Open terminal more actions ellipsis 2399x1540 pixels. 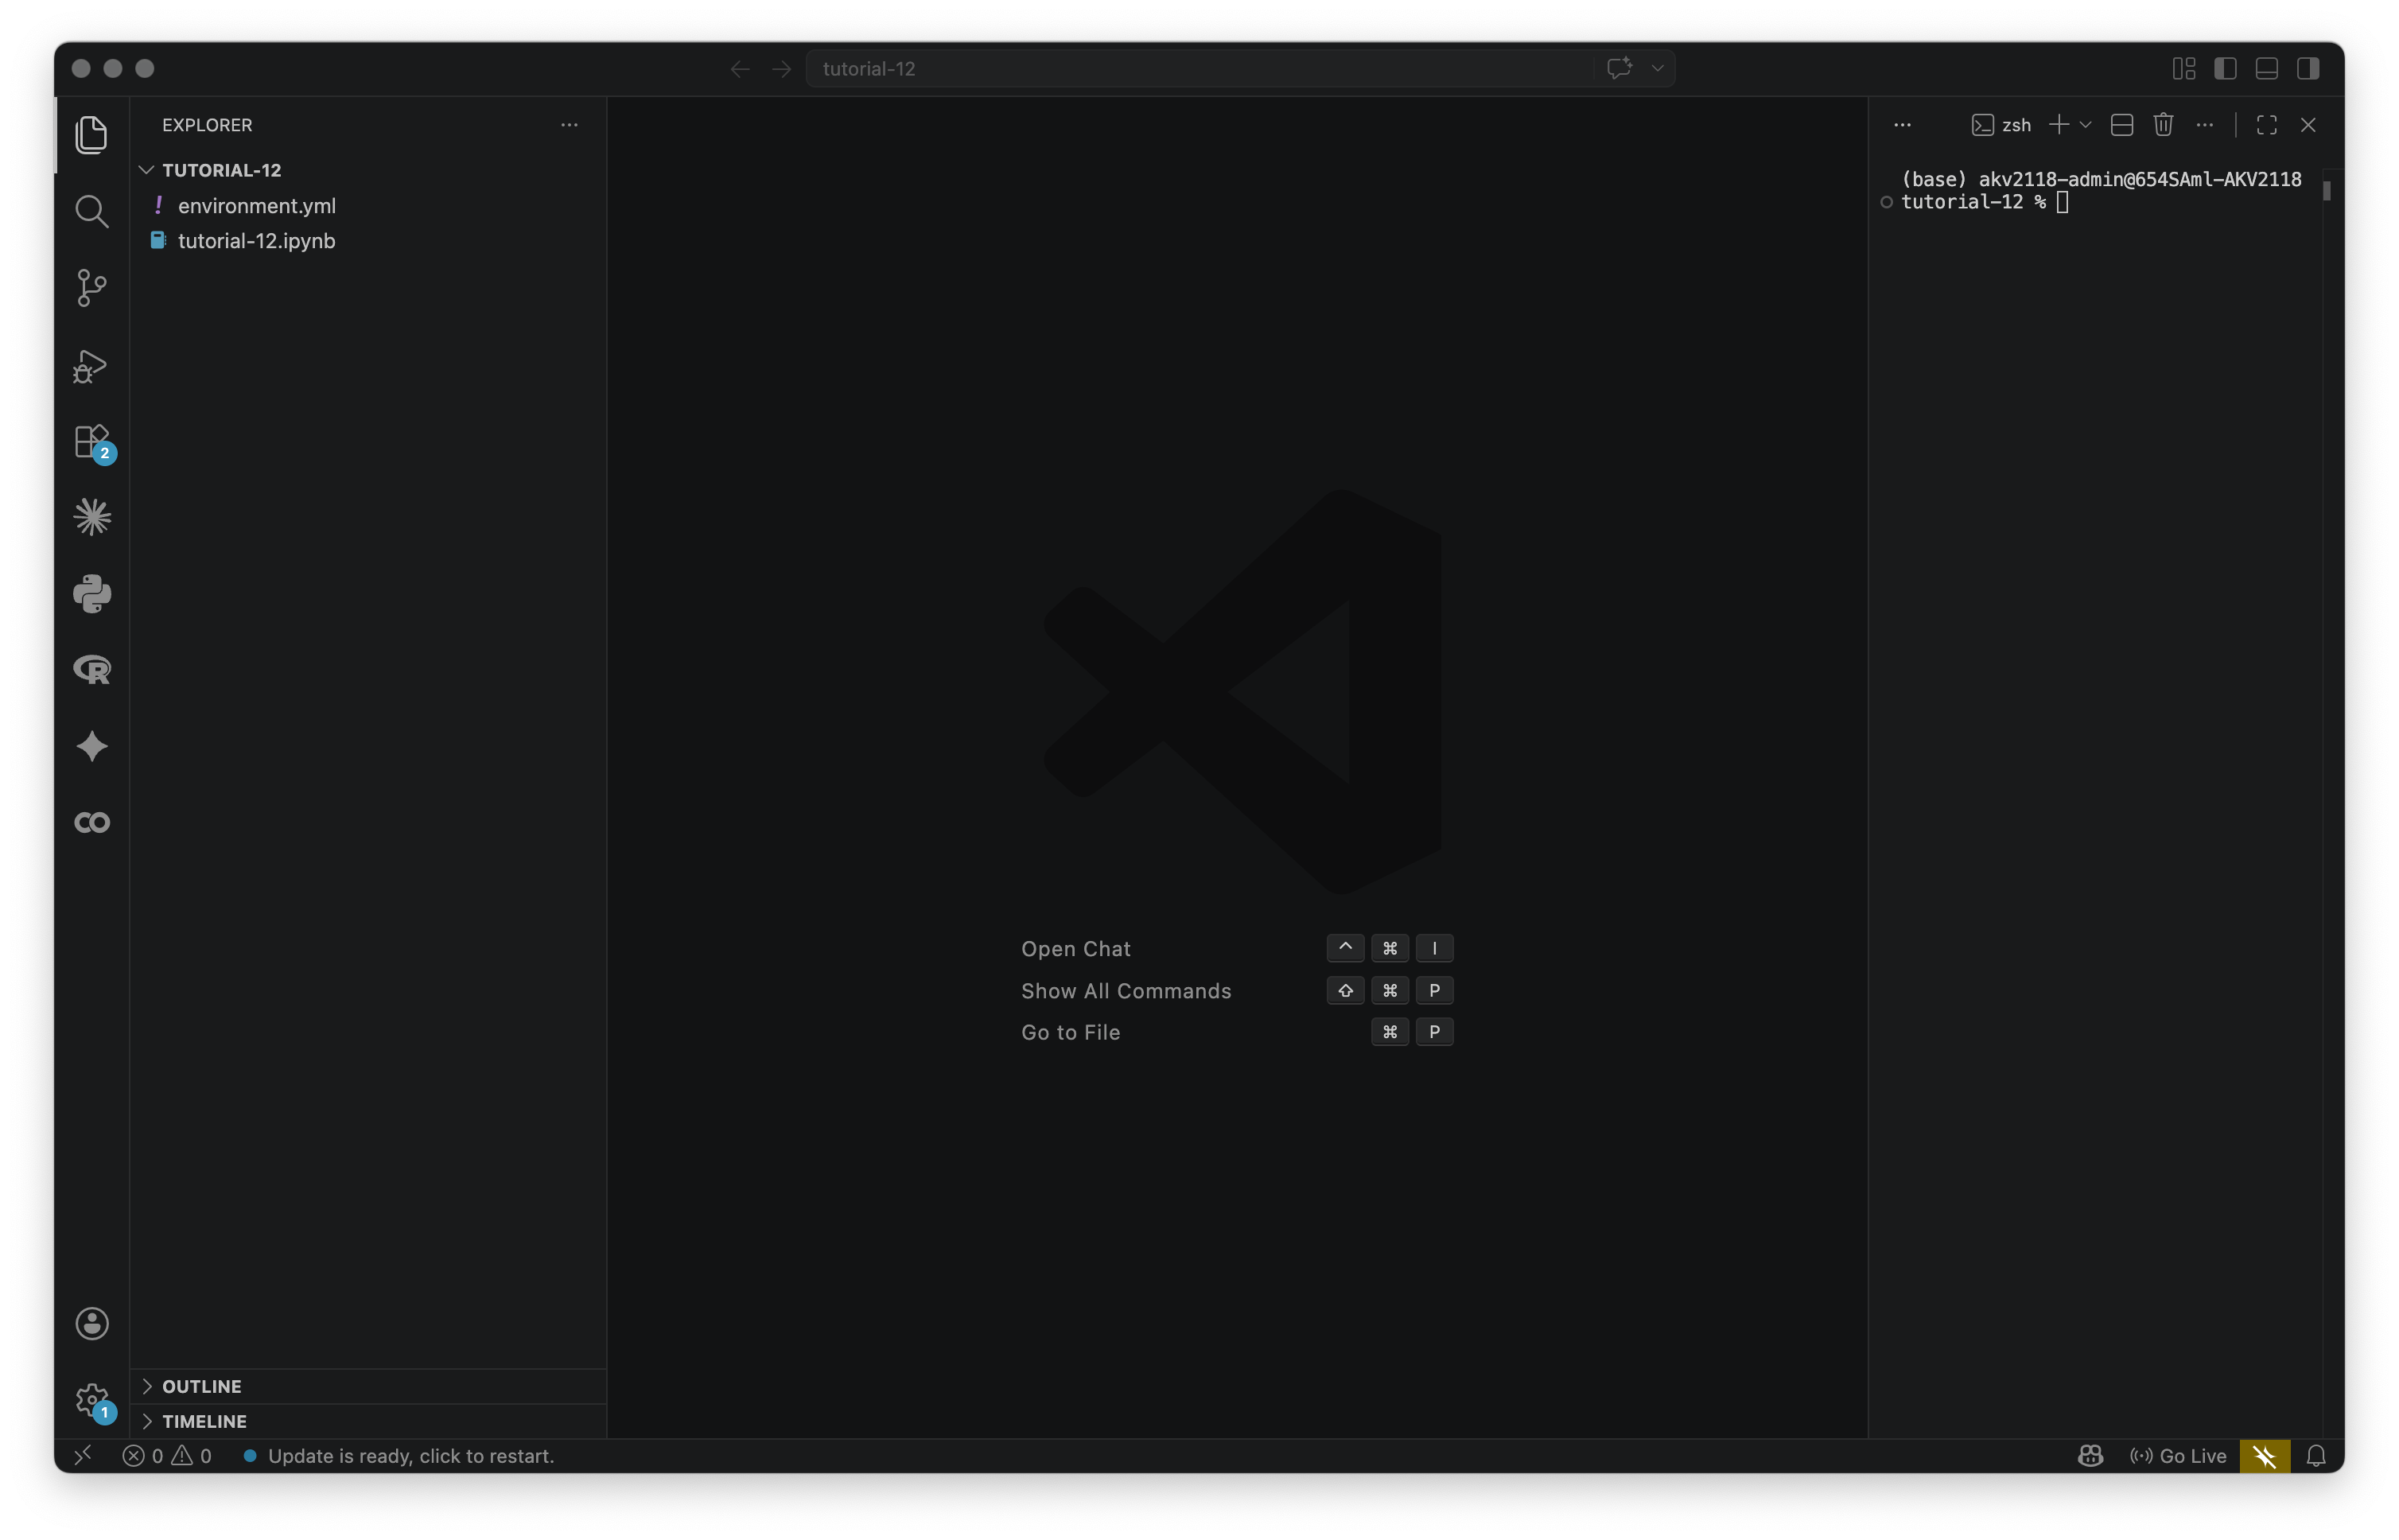pyautogui.click(x=2204, y=125)
